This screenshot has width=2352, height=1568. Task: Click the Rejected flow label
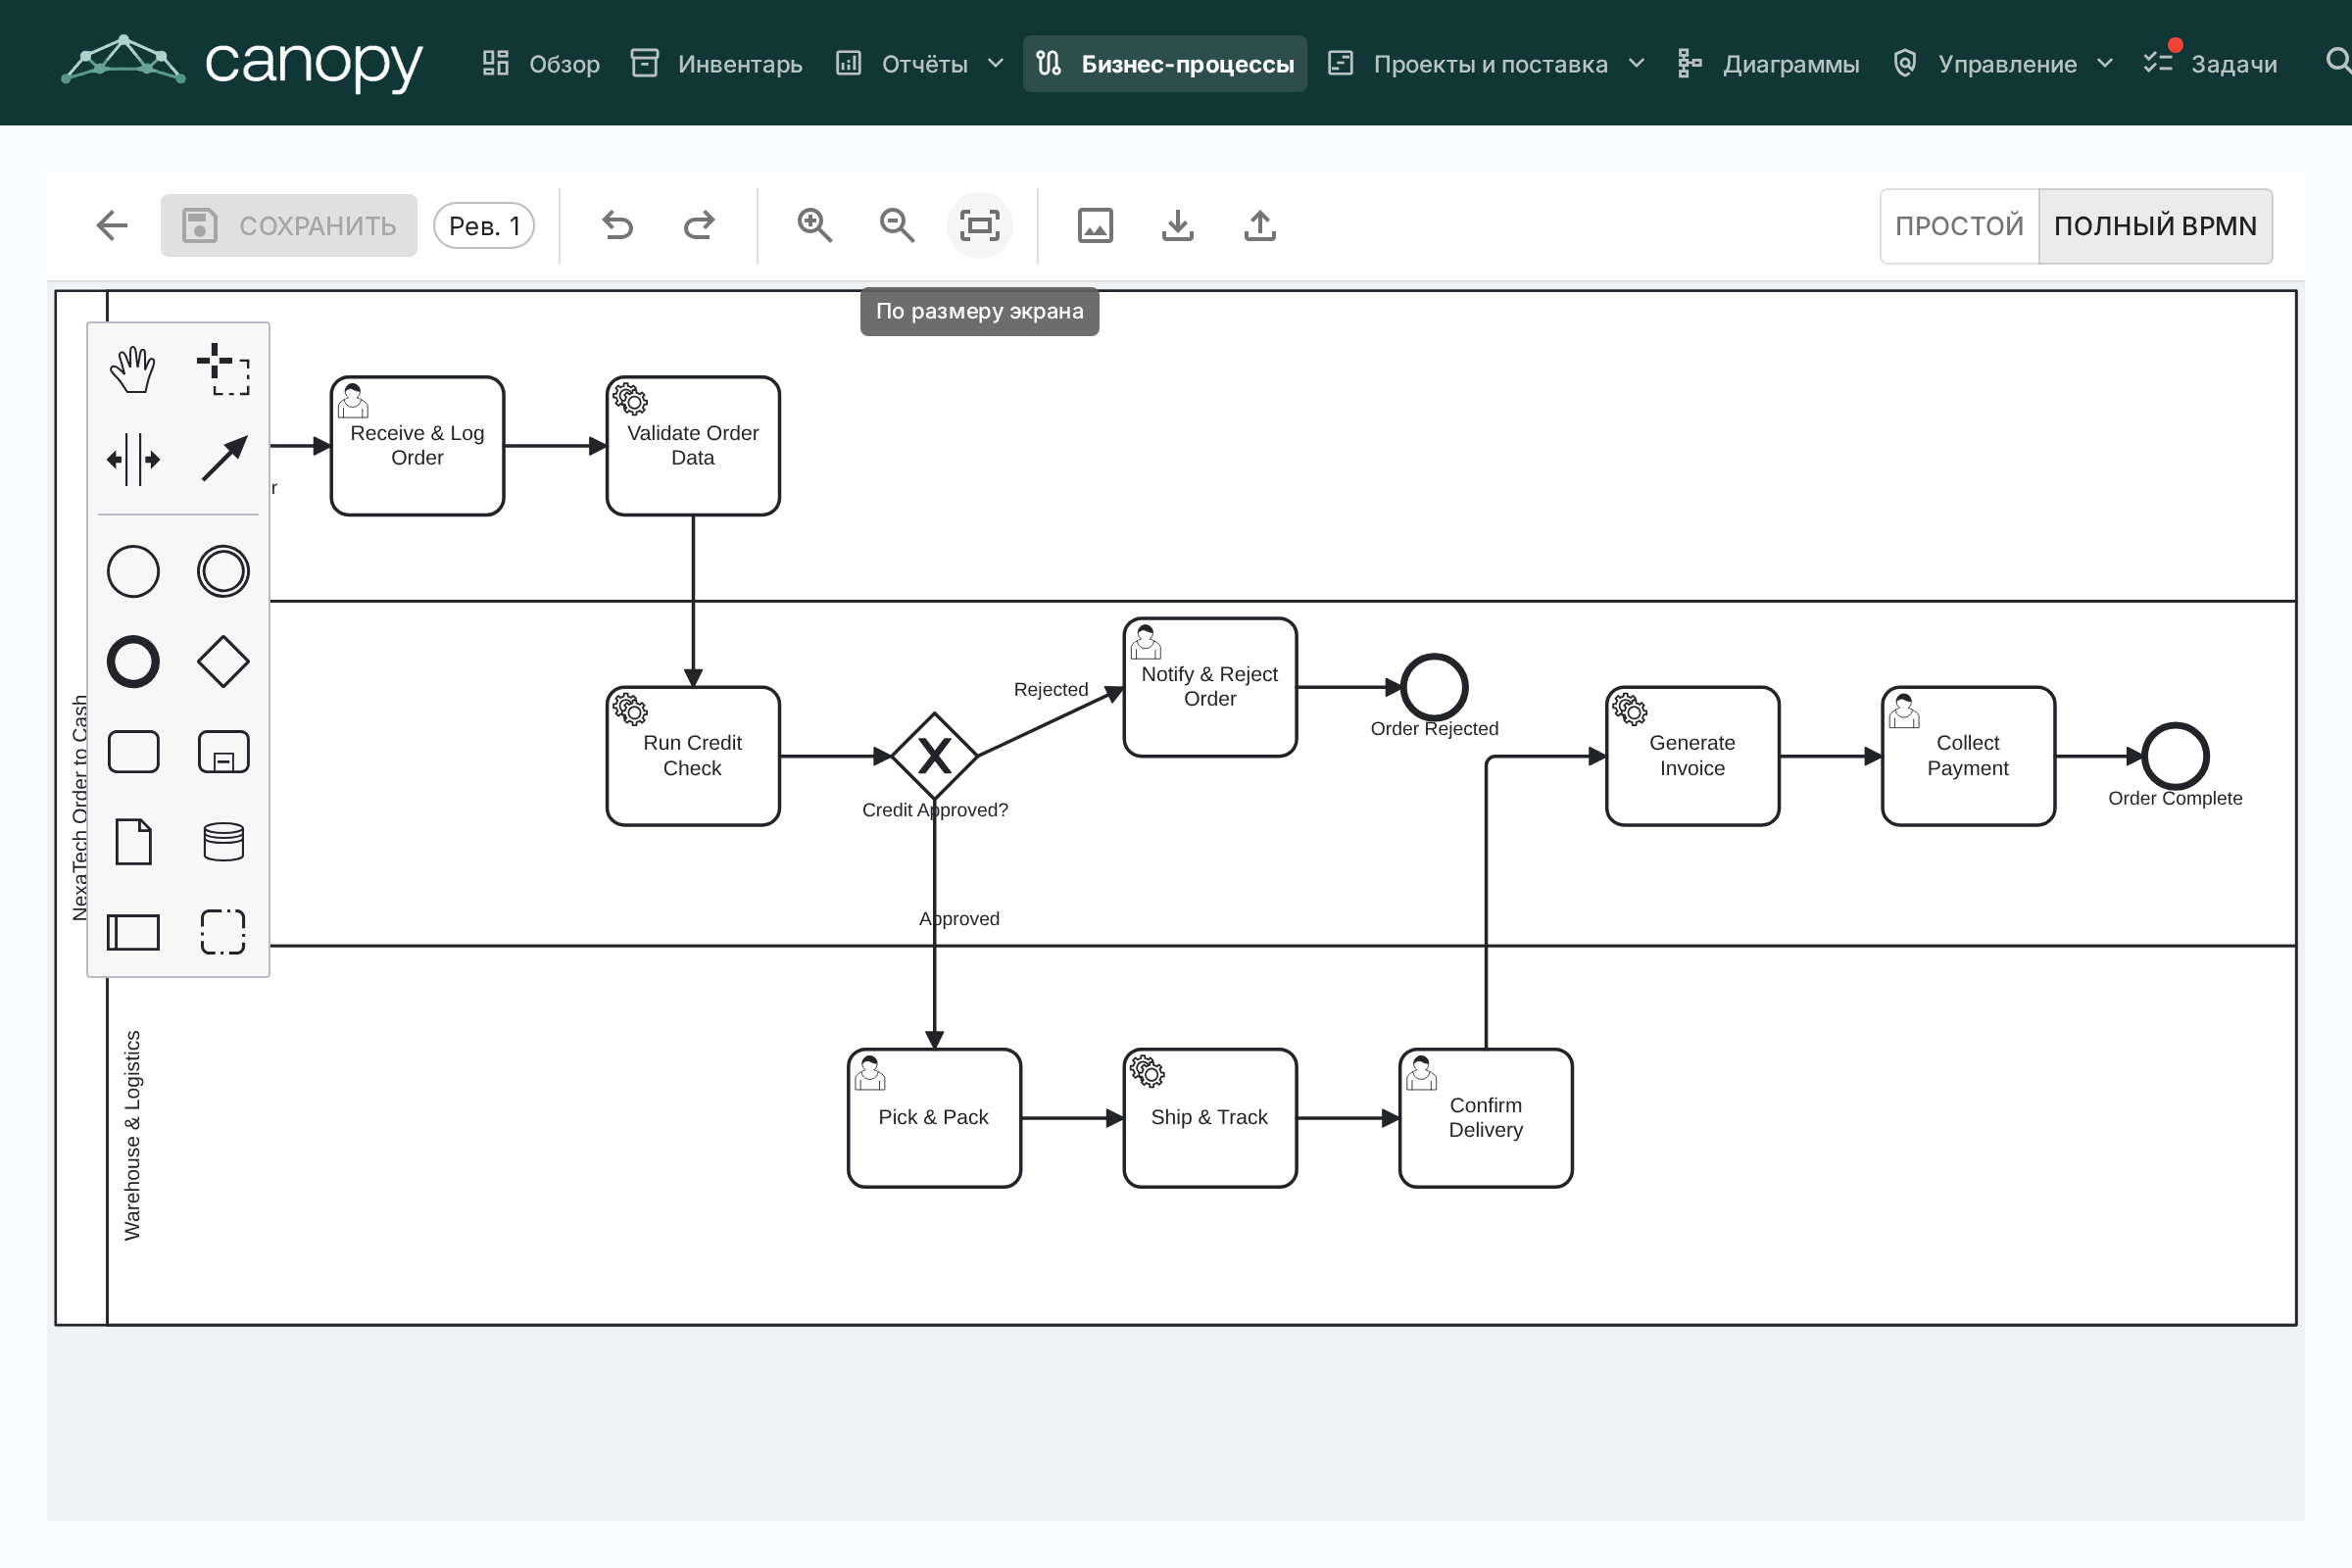pos(1051,689)
